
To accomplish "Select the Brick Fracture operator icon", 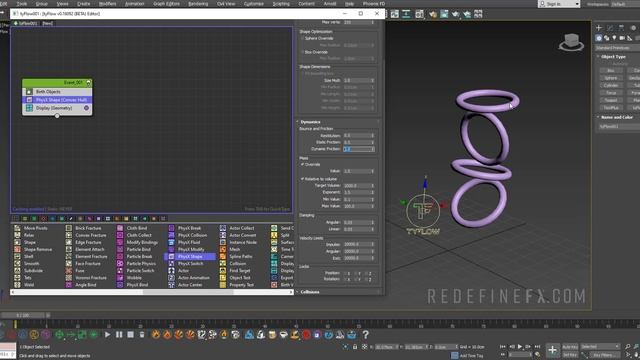I will coord(69,228).
